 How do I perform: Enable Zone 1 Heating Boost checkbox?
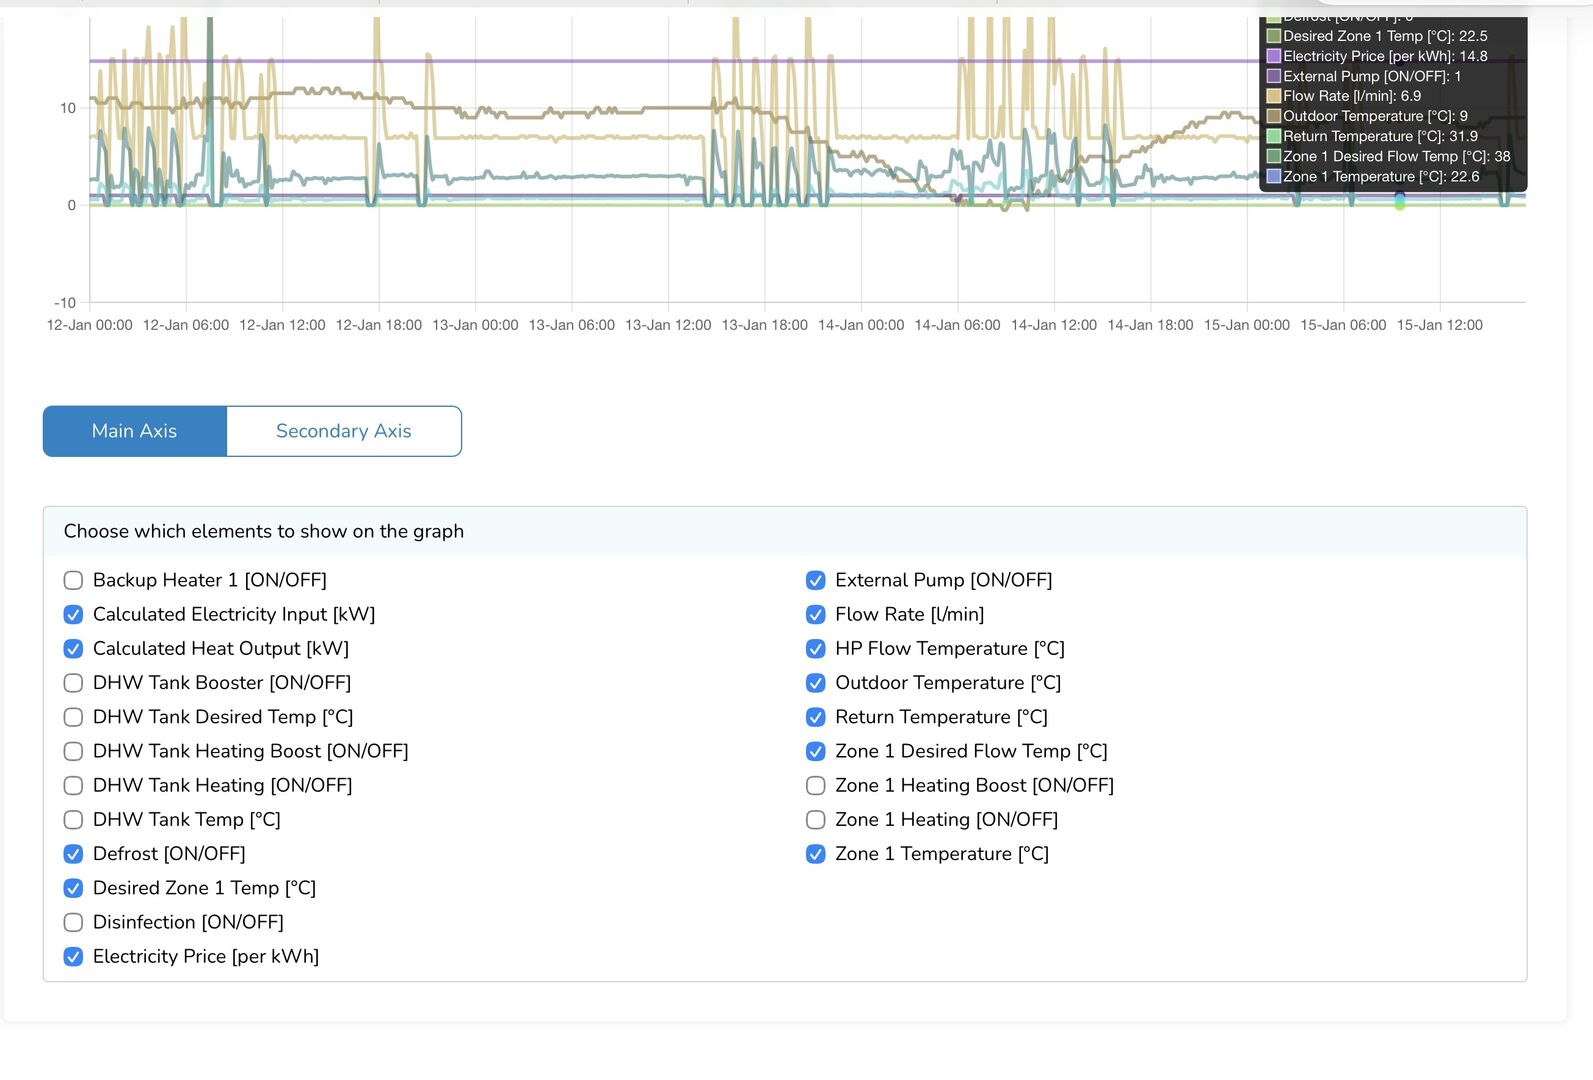816,786
